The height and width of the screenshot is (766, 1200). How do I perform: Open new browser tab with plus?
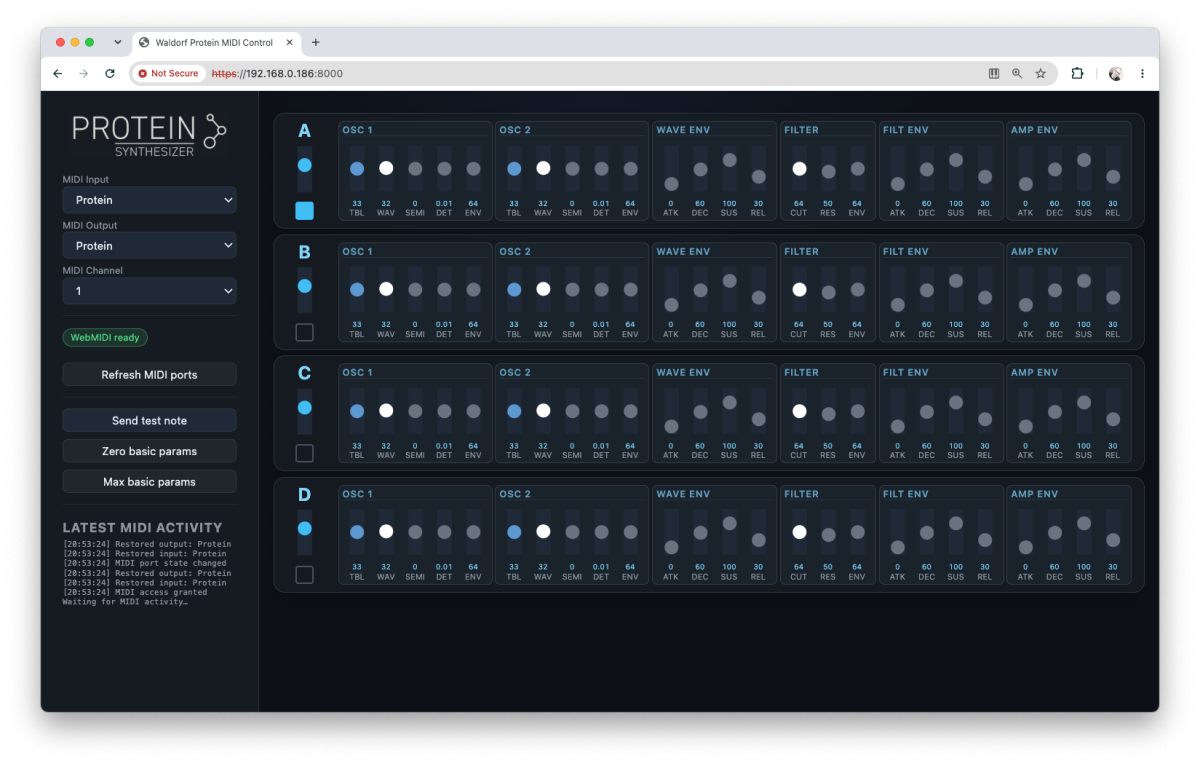pos(316,42)
